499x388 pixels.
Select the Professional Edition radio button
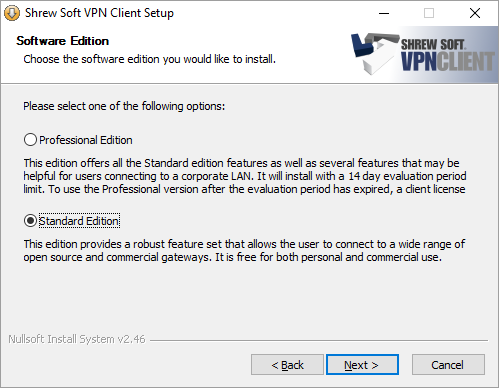[x=30, y=140]
